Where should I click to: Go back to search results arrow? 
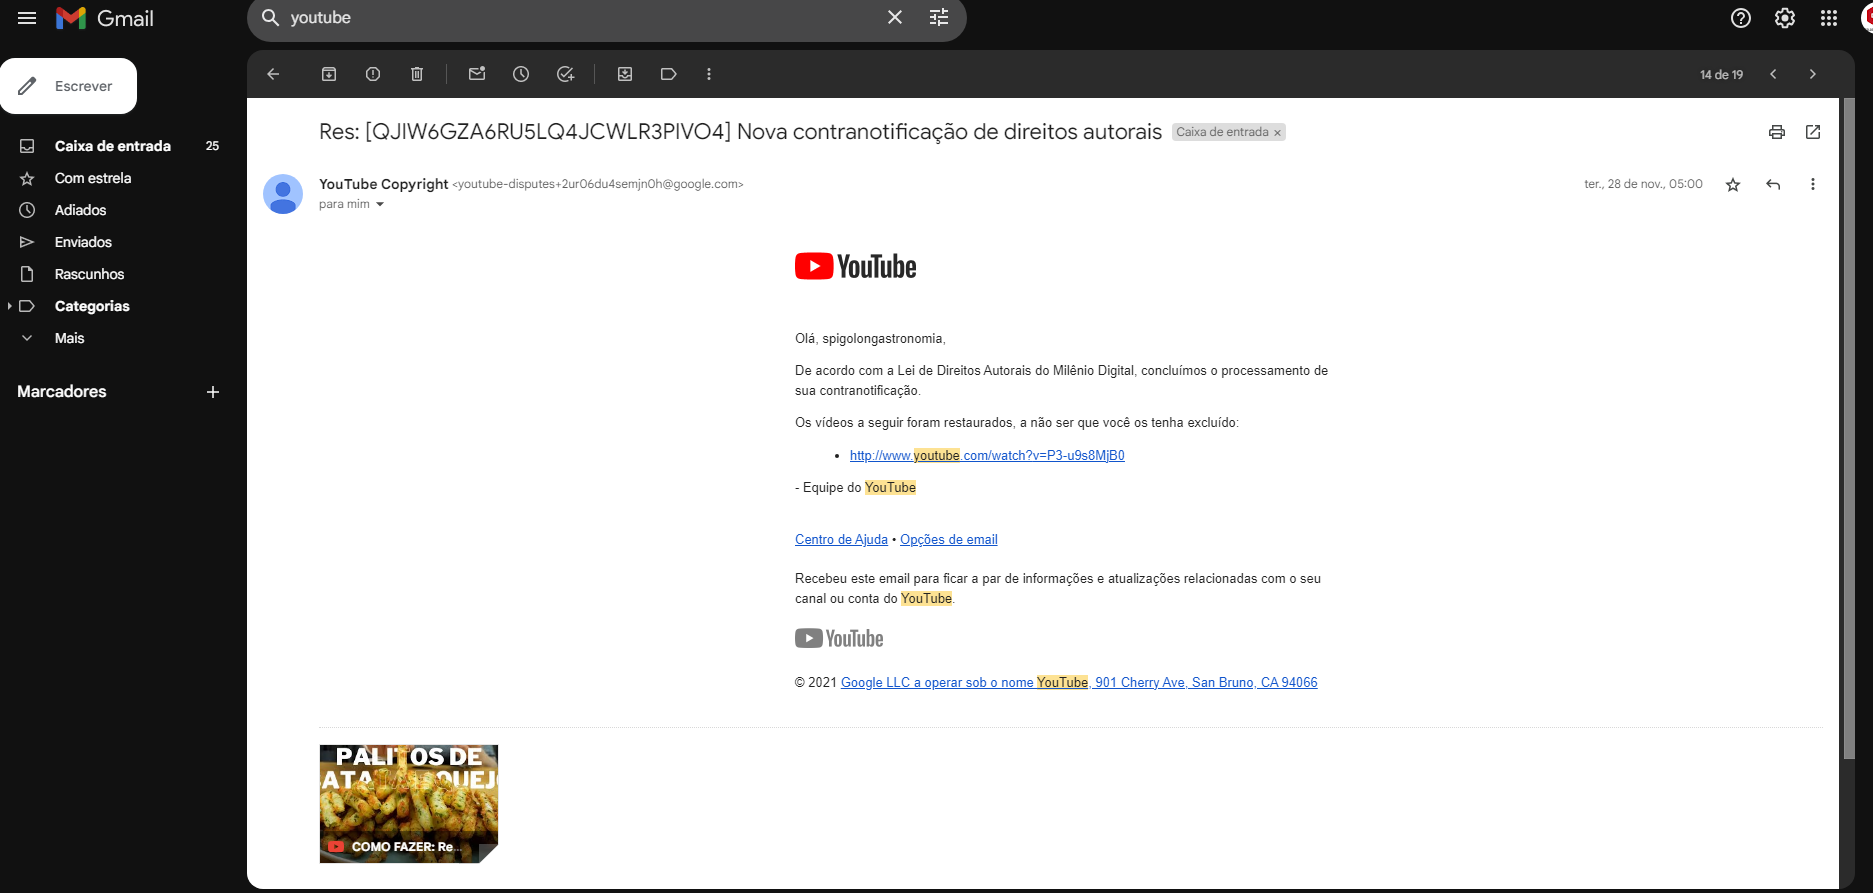click(273, 74)
